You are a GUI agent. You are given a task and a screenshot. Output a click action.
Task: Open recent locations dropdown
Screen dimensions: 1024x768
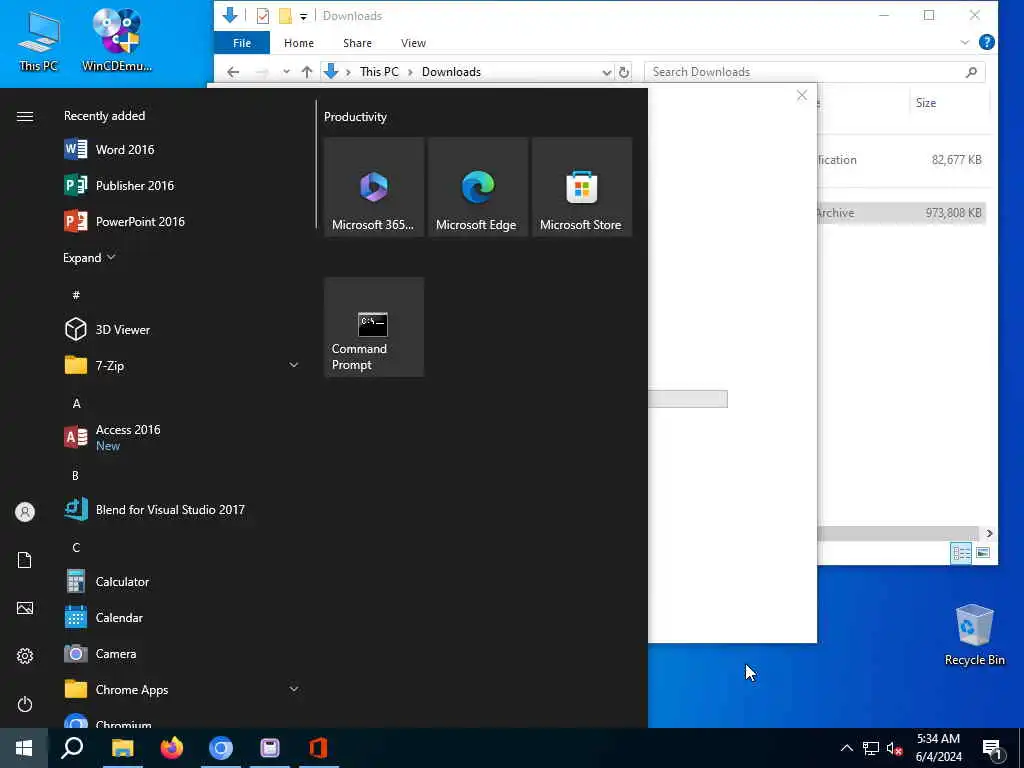click(286, 72)
